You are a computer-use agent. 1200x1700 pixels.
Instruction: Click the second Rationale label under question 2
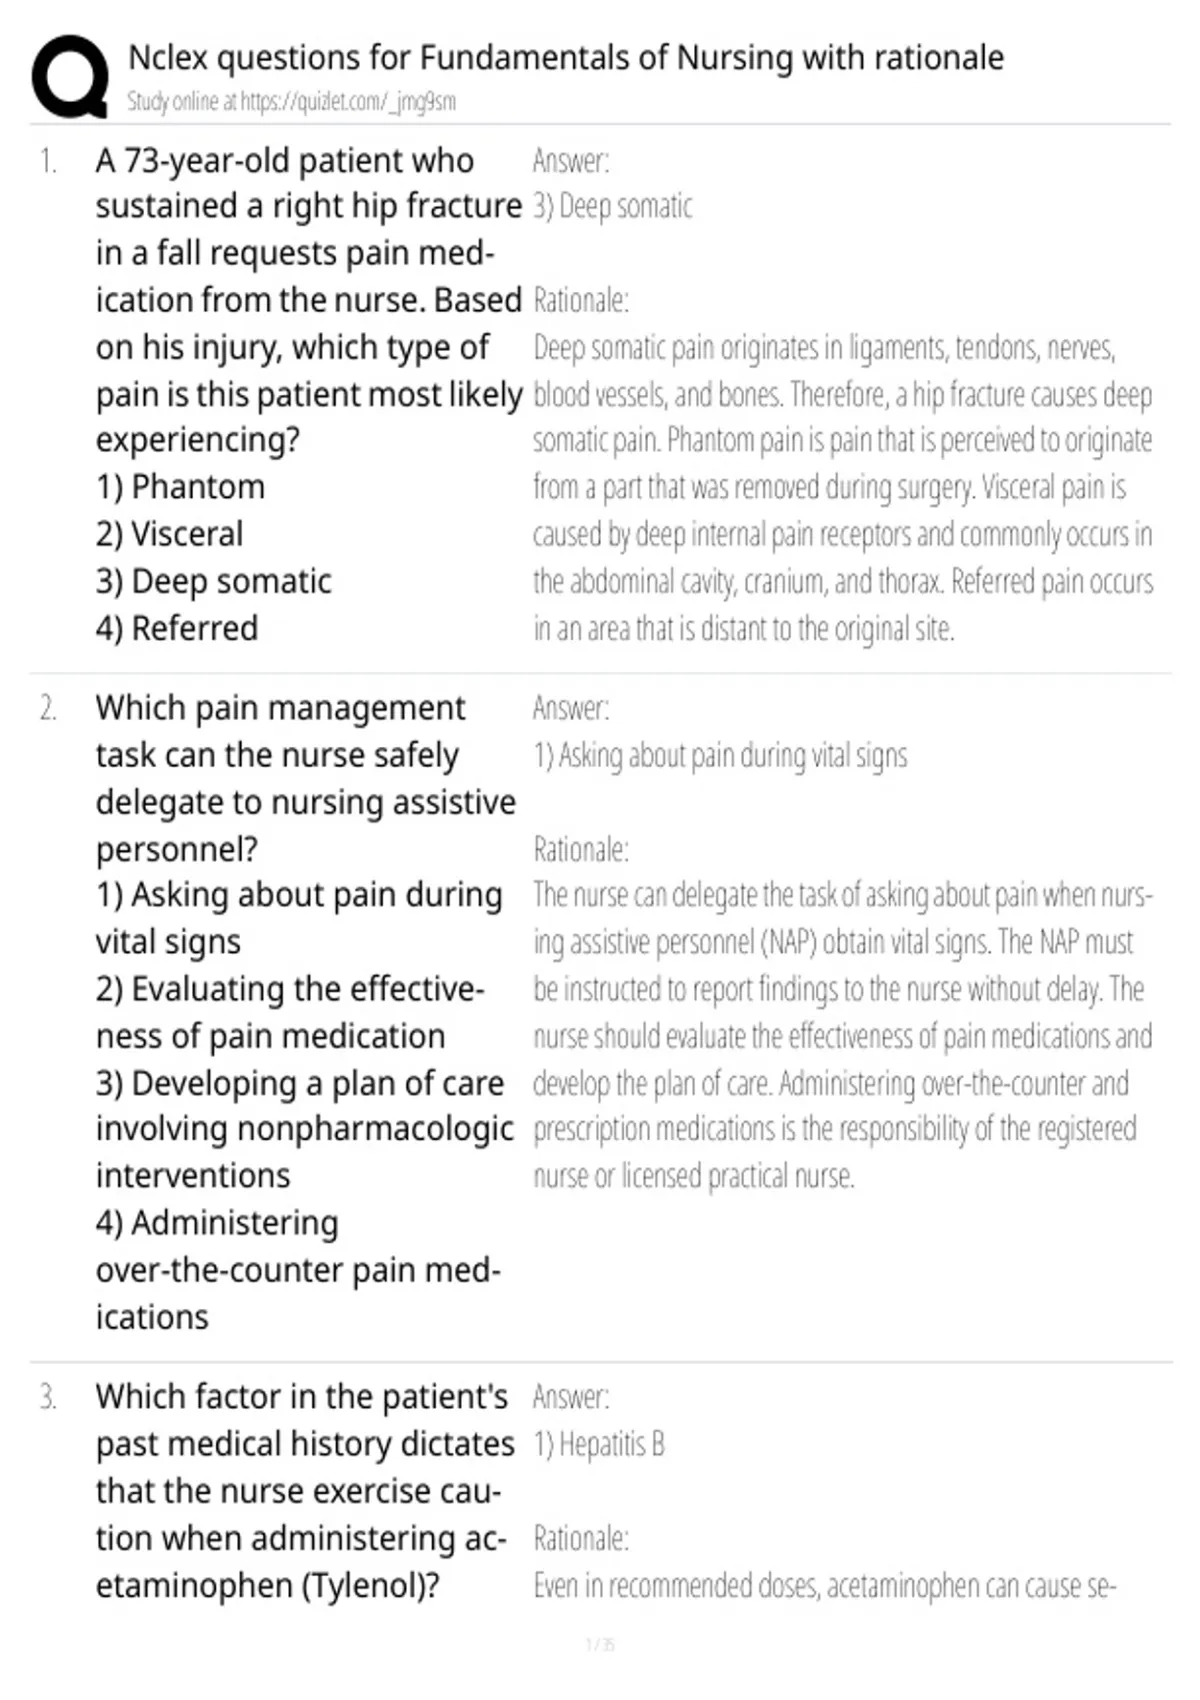[x=581, y=849]
